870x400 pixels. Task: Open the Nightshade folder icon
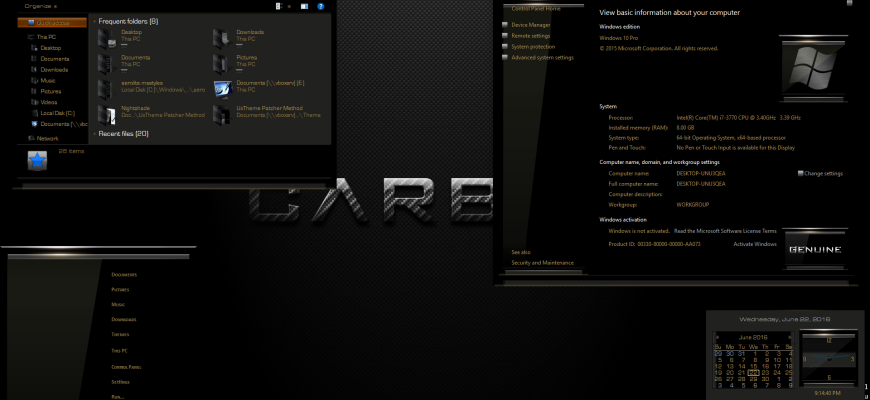(107, 114)
